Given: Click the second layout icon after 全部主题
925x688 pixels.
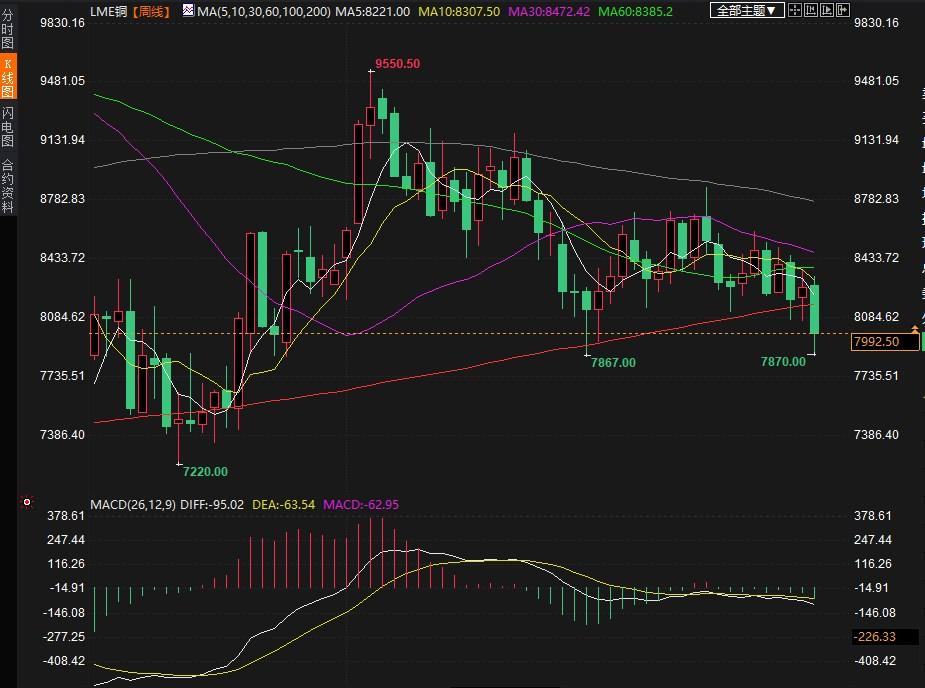Looking at the screenshot, I should [x=811, y=11].
